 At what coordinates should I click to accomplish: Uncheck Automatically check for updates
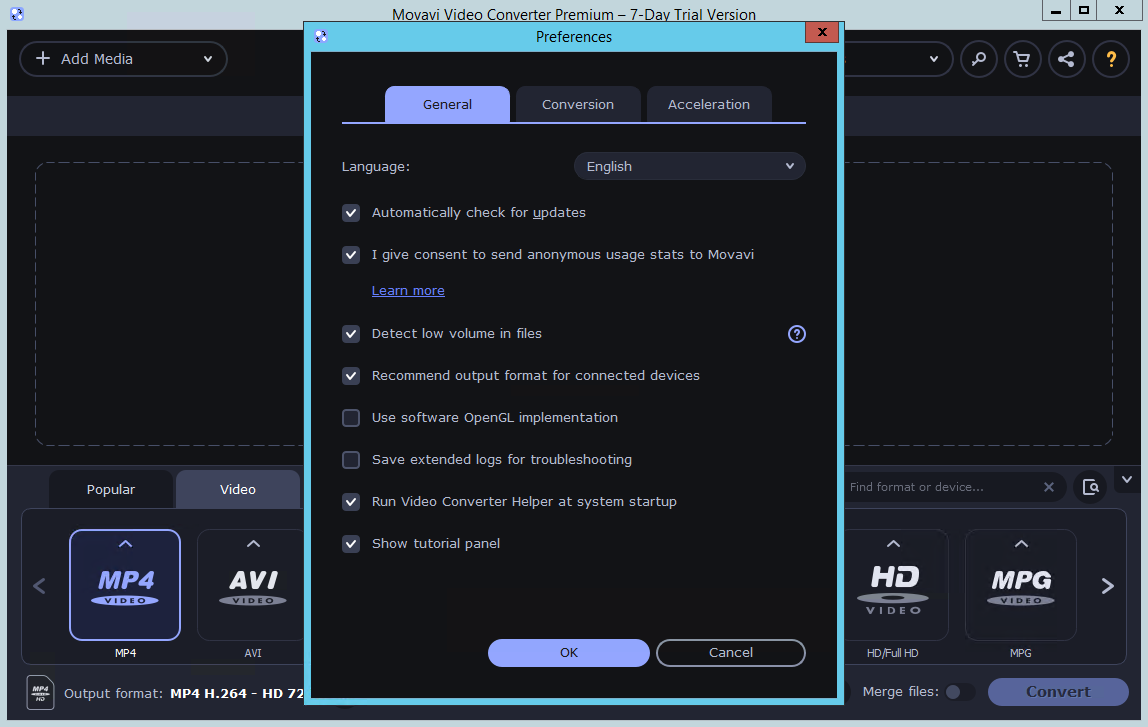(x=351, y=213)
